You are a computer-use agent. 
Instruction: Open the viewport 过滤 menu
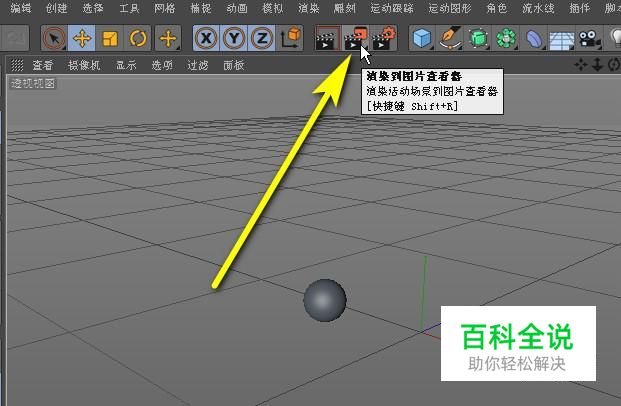pyautogui.click(x=198, y=65)
